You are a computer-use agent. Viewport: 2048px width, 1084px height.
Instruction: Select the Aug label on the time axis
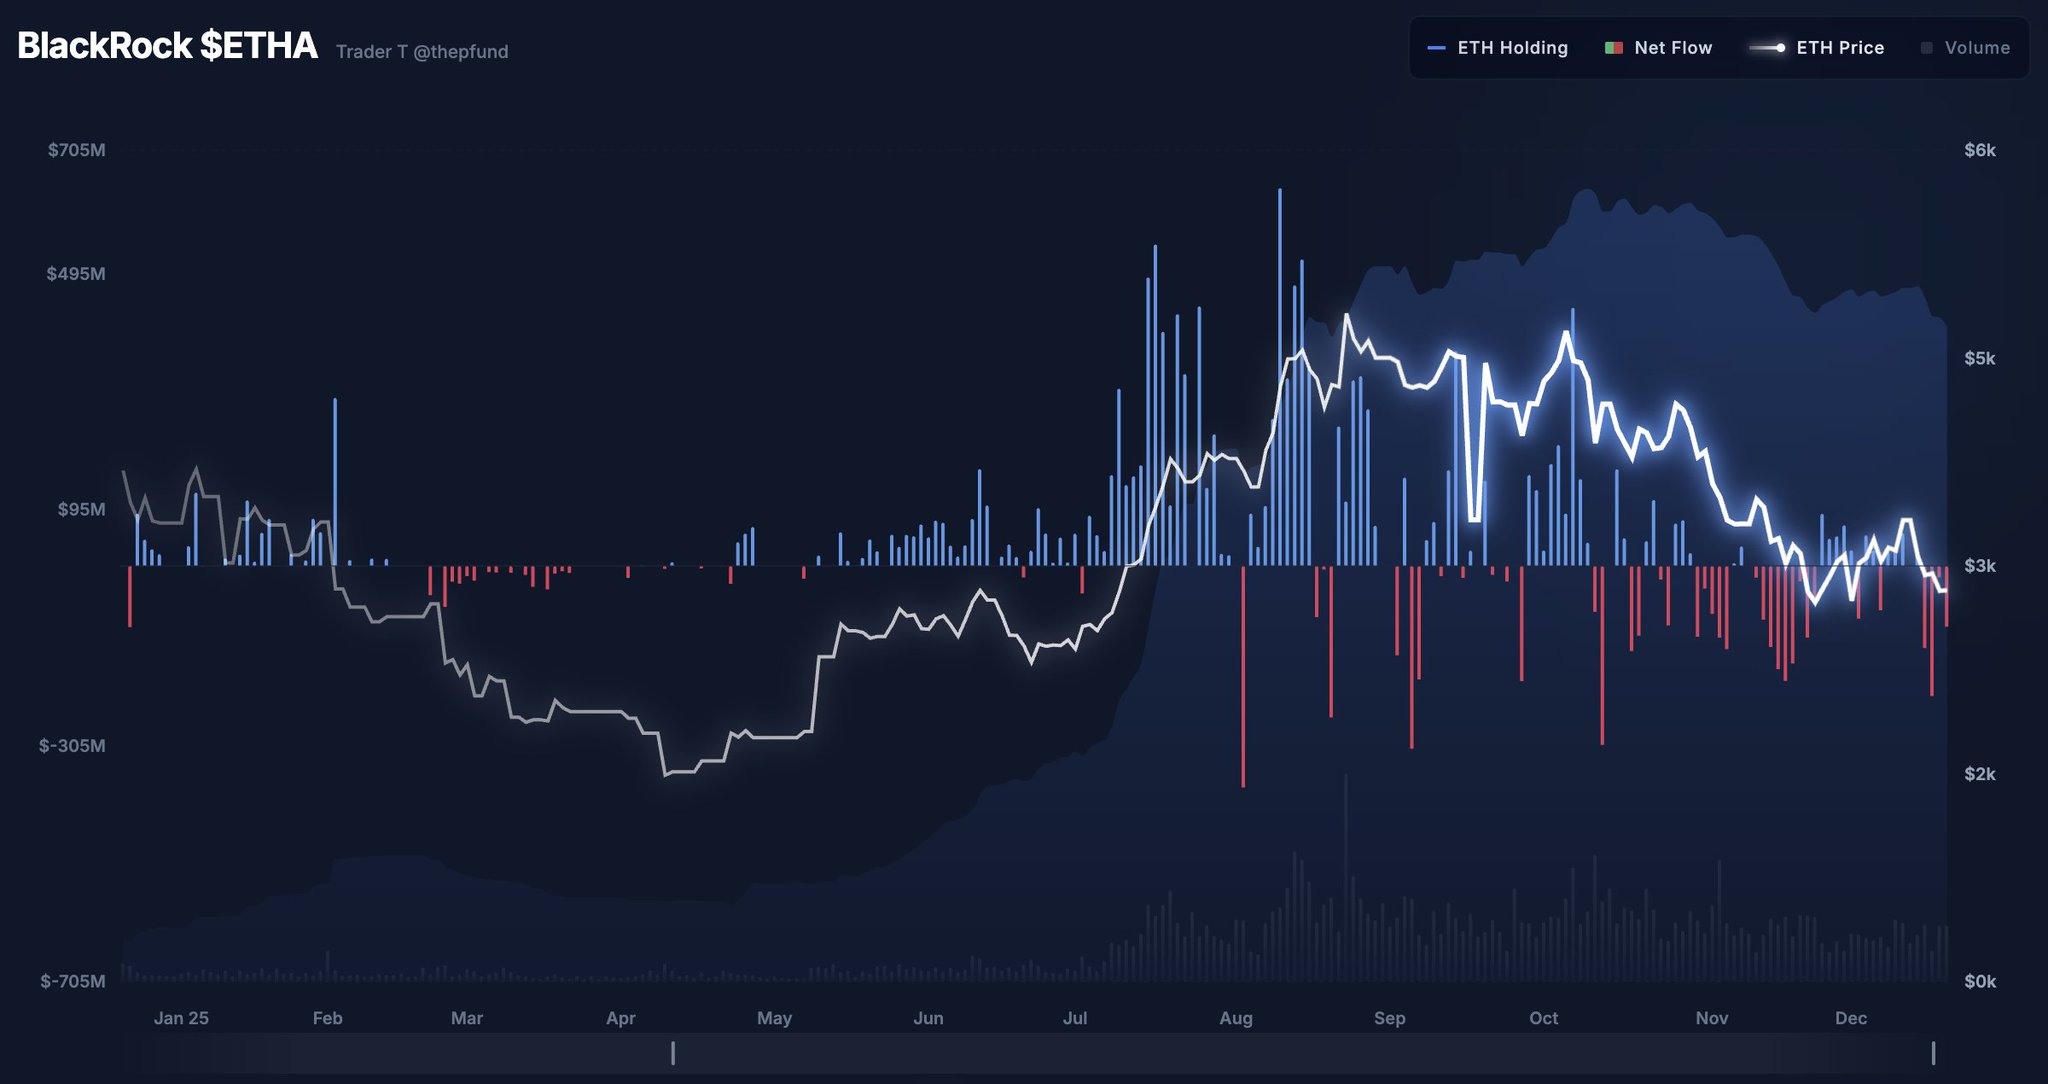click(x=1236, y=1018)
